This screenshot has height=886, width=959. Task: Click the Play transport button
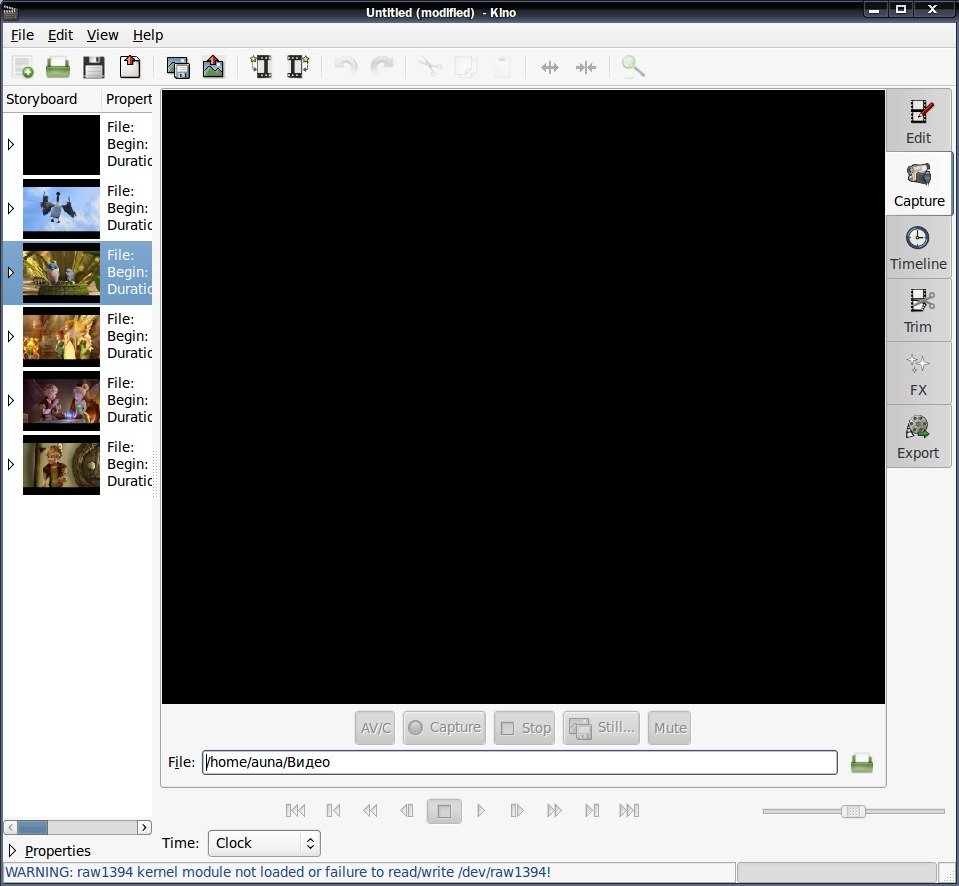[x=481, y=811]
